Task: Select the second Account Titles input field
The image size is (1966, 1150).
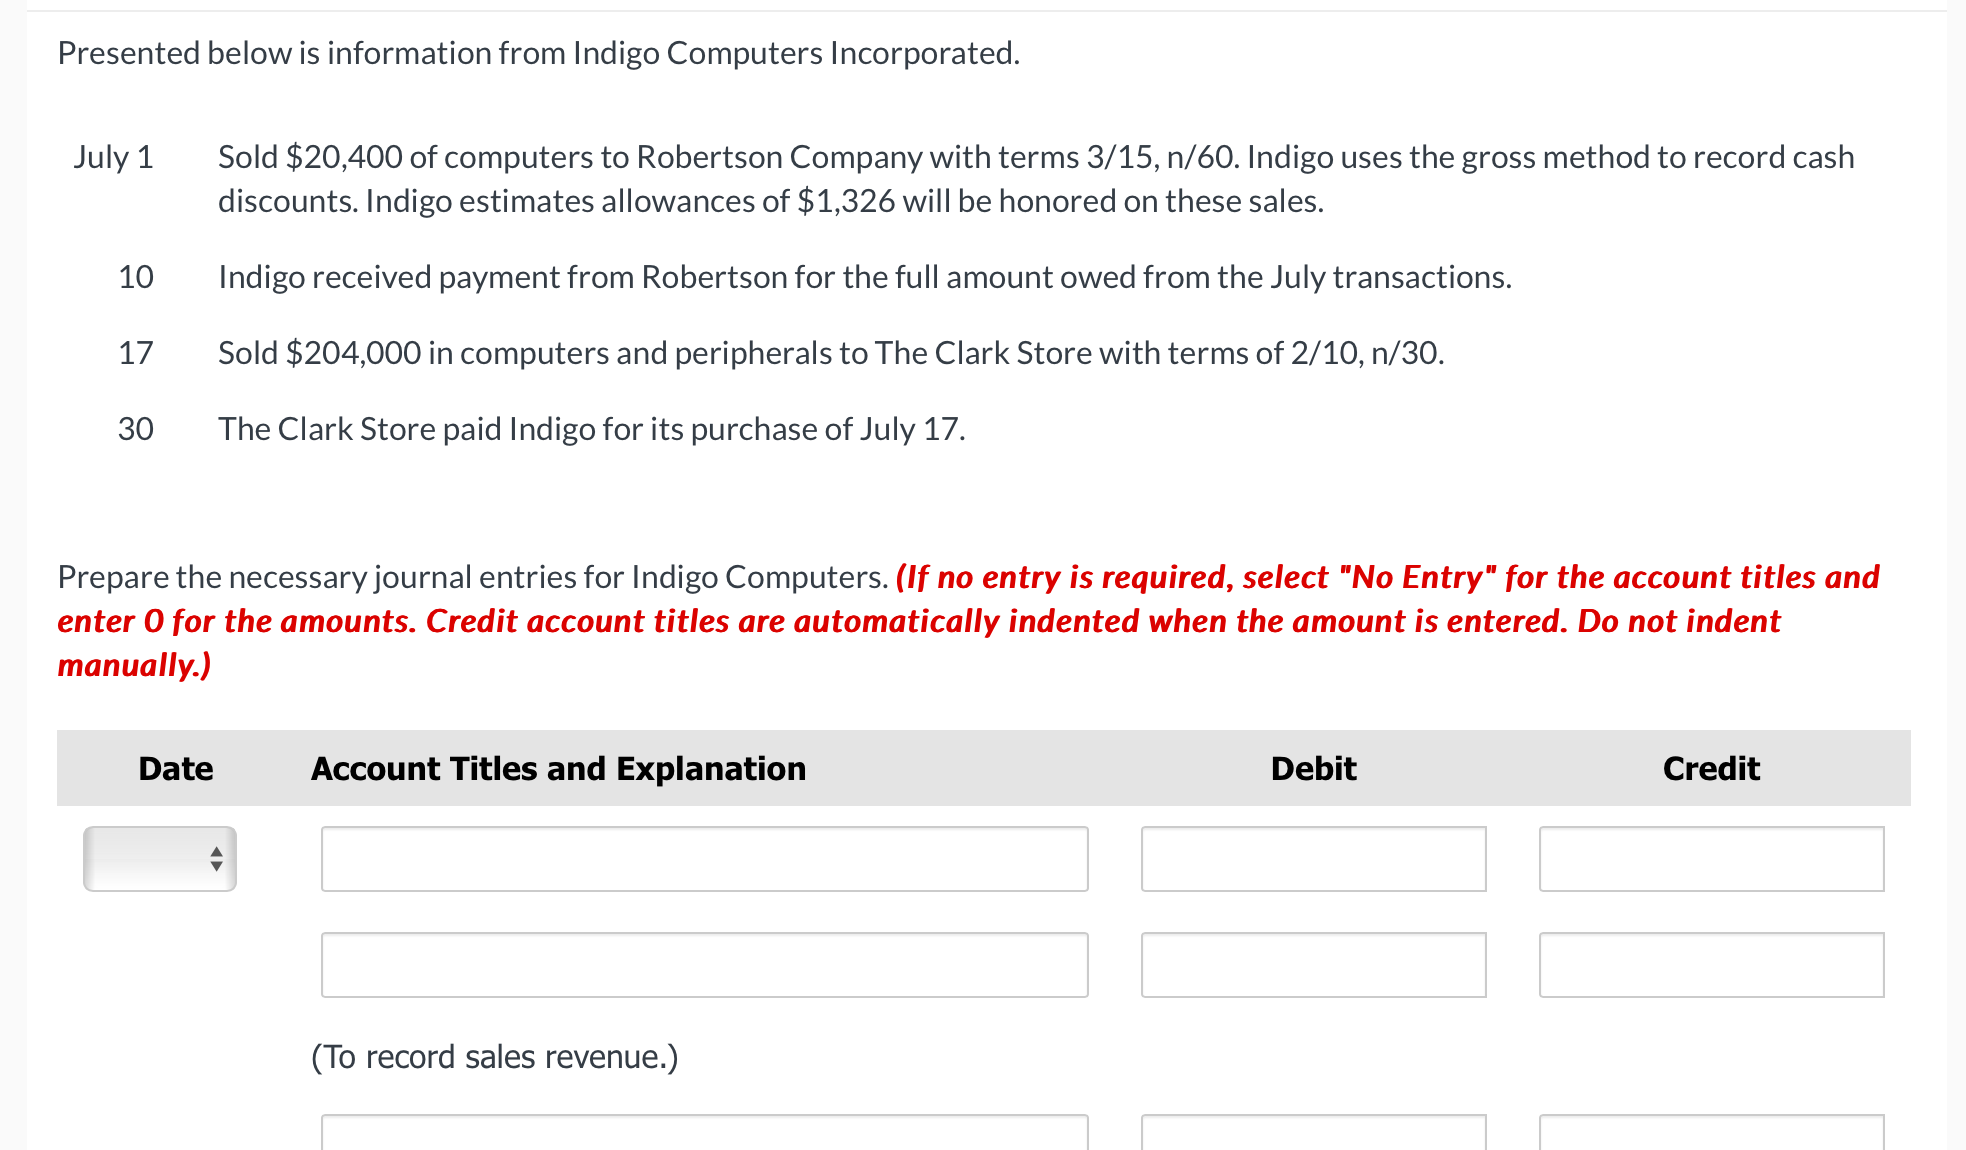Action: [x=703, y=964]
